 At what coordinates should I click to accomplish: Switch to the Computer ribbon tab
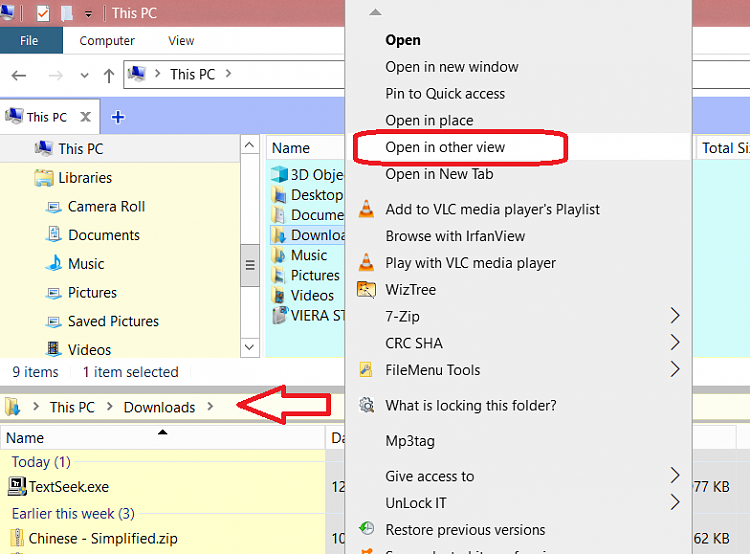pos(107,41)
